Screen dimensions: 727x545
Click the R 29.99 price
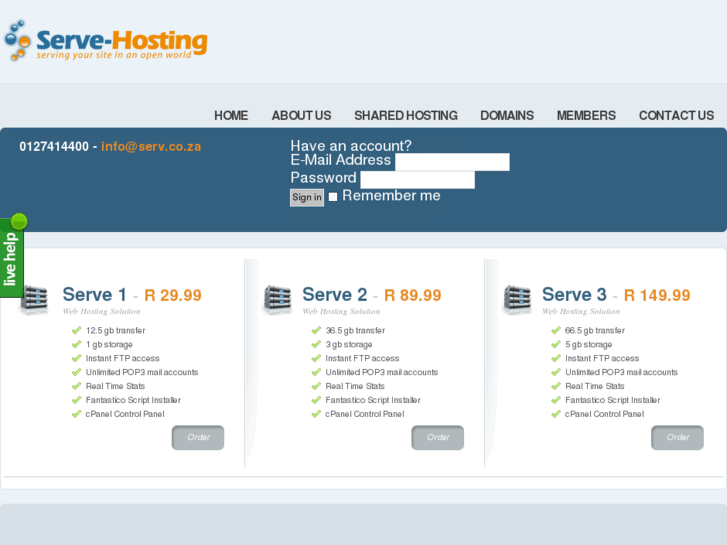173,295
